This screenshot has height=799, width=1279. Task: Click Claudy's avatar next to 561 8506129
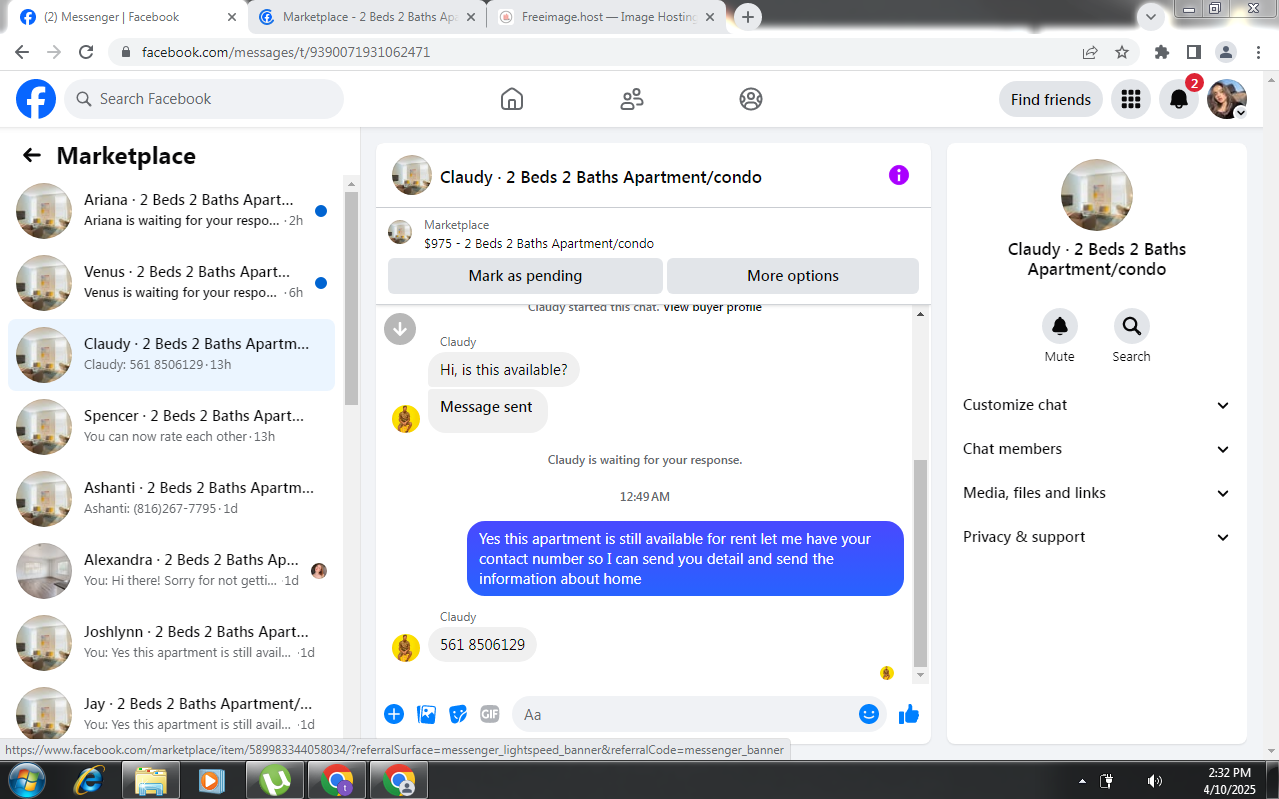pyautogui.click(x=405, y=647)
